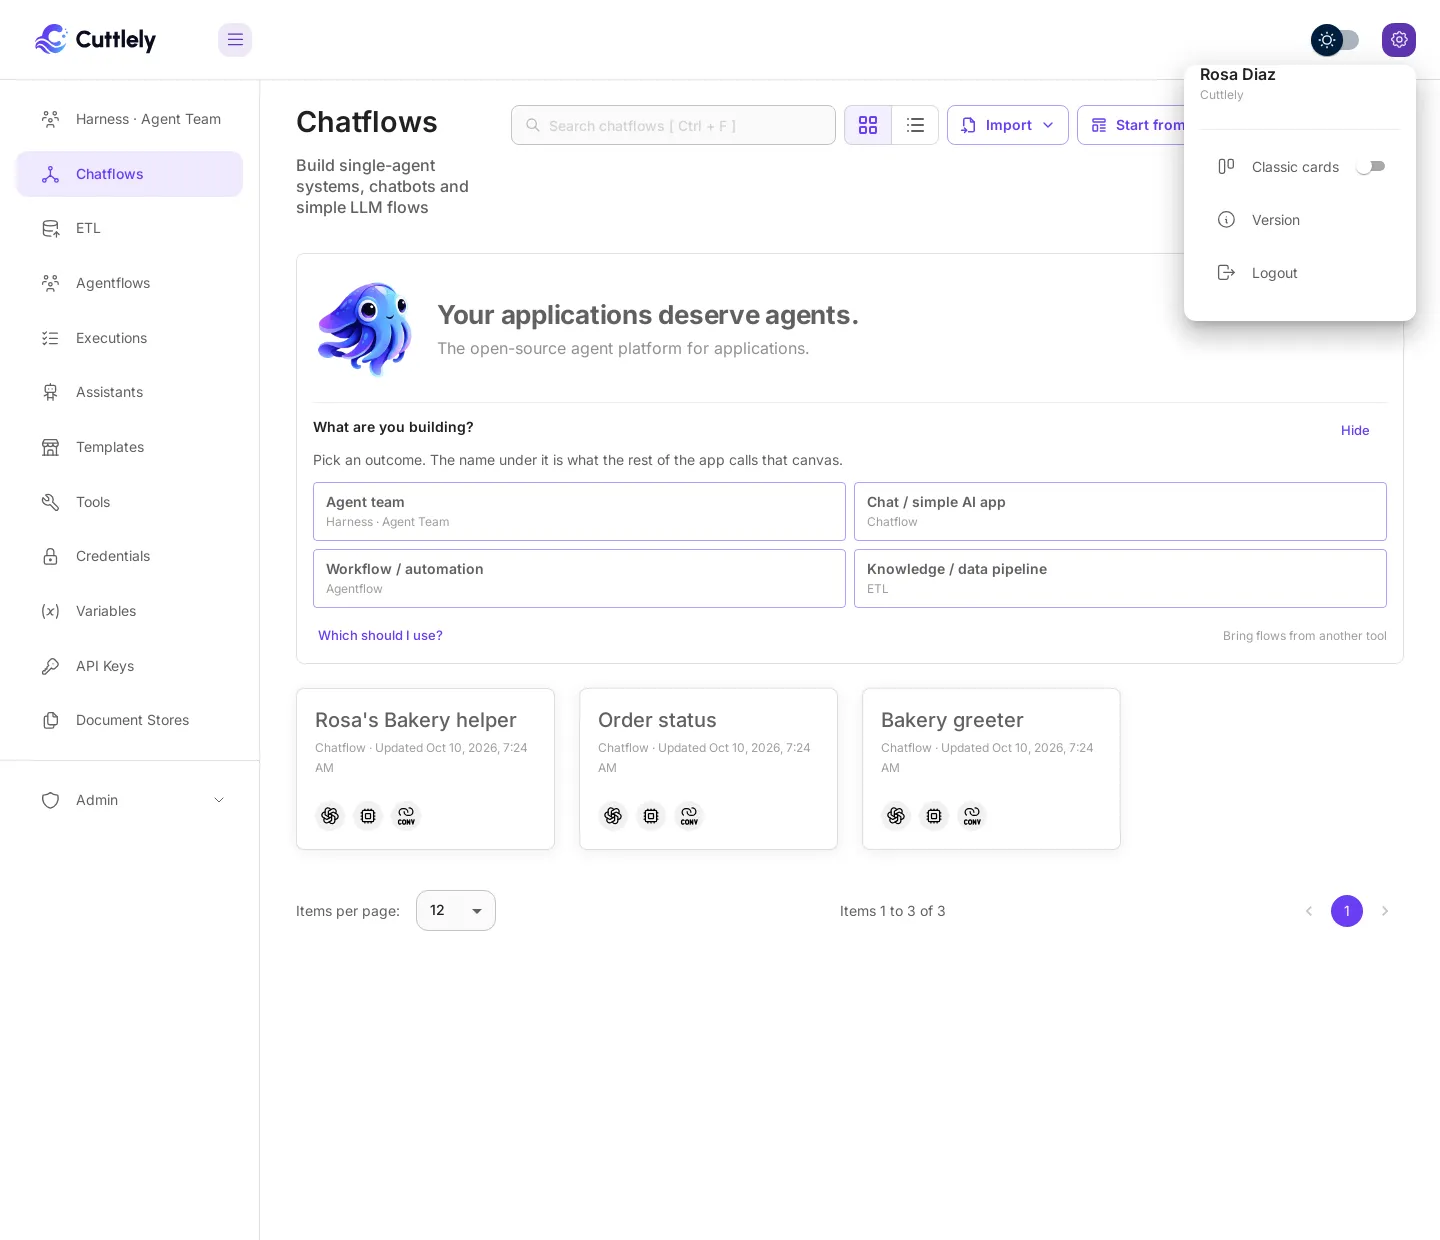This screenshot has width=1440, height=1240.
Task: Click the chip icon on Bakery greeter card
Action: coord(934,816)
